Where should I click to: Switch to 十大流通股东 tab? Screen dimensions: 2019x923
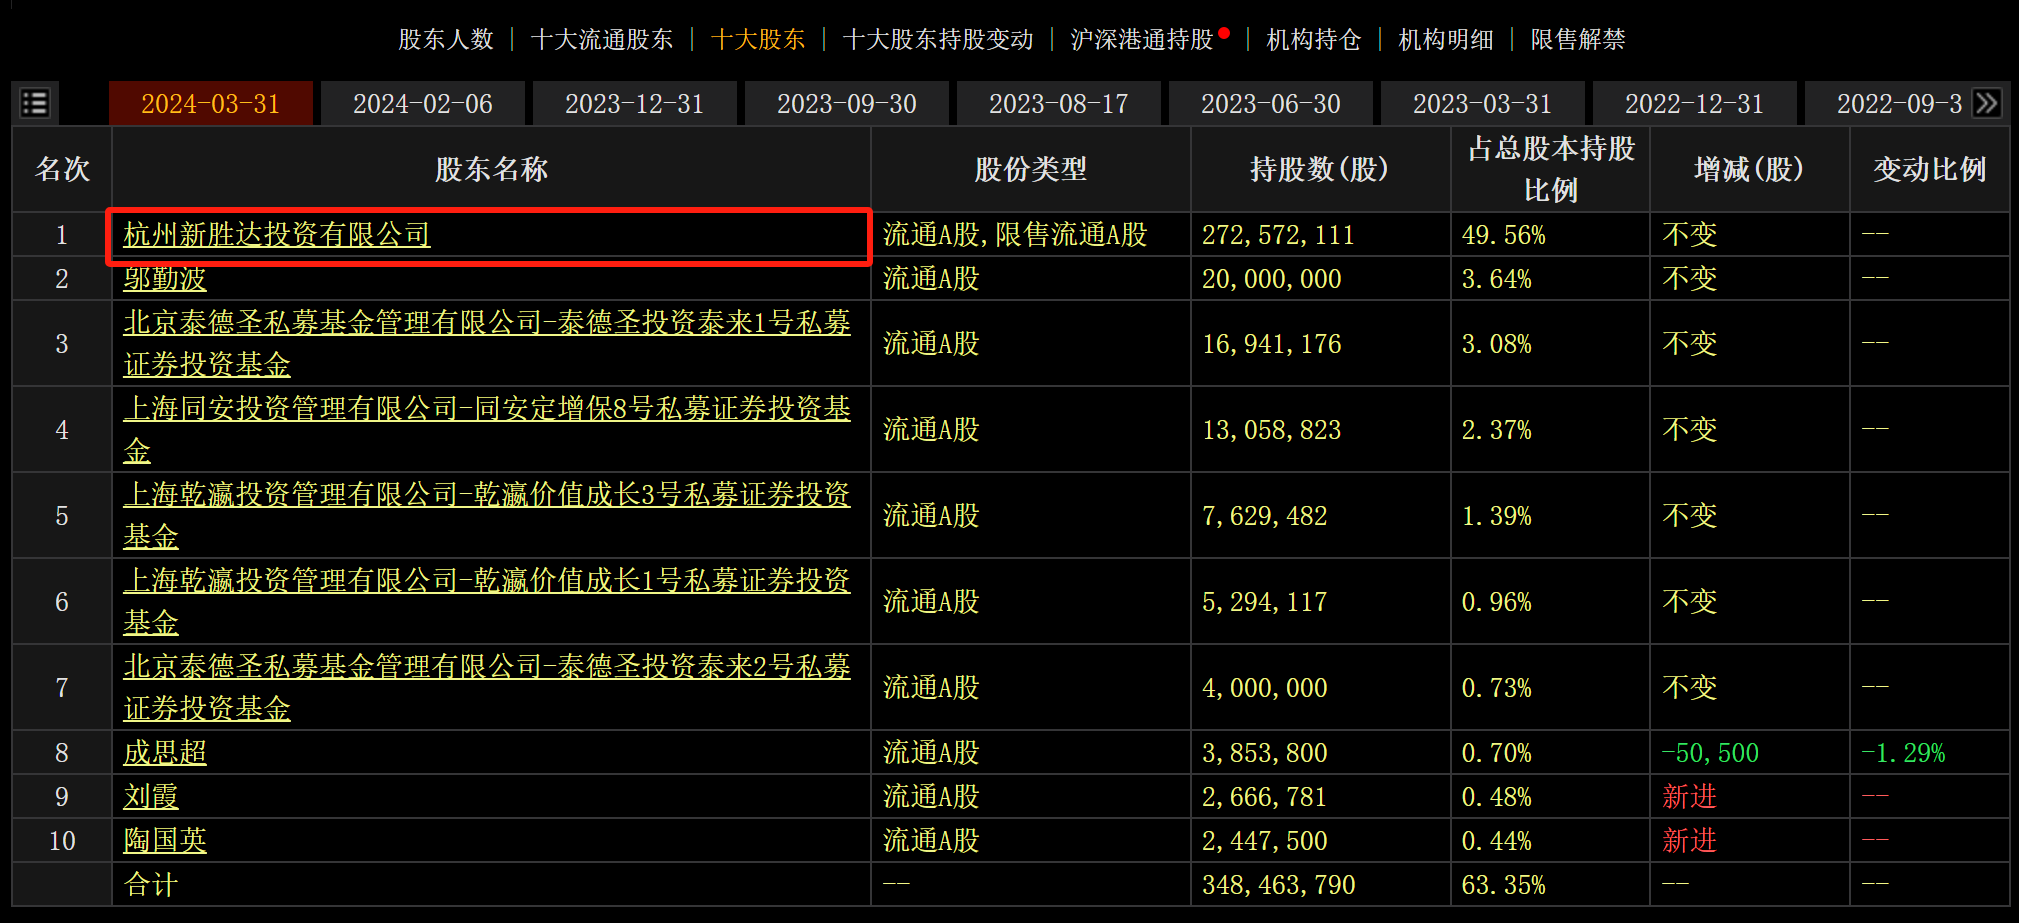[602, 39]
